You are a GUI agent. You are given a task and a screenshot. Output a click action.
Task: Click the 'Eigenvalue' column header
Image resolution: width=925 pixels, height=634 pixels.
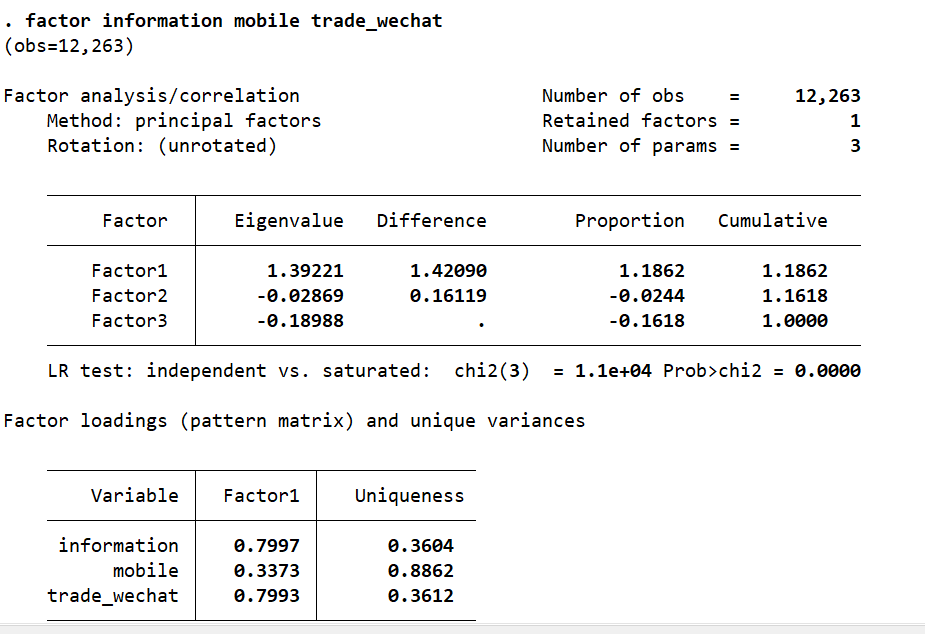[288, 221]
